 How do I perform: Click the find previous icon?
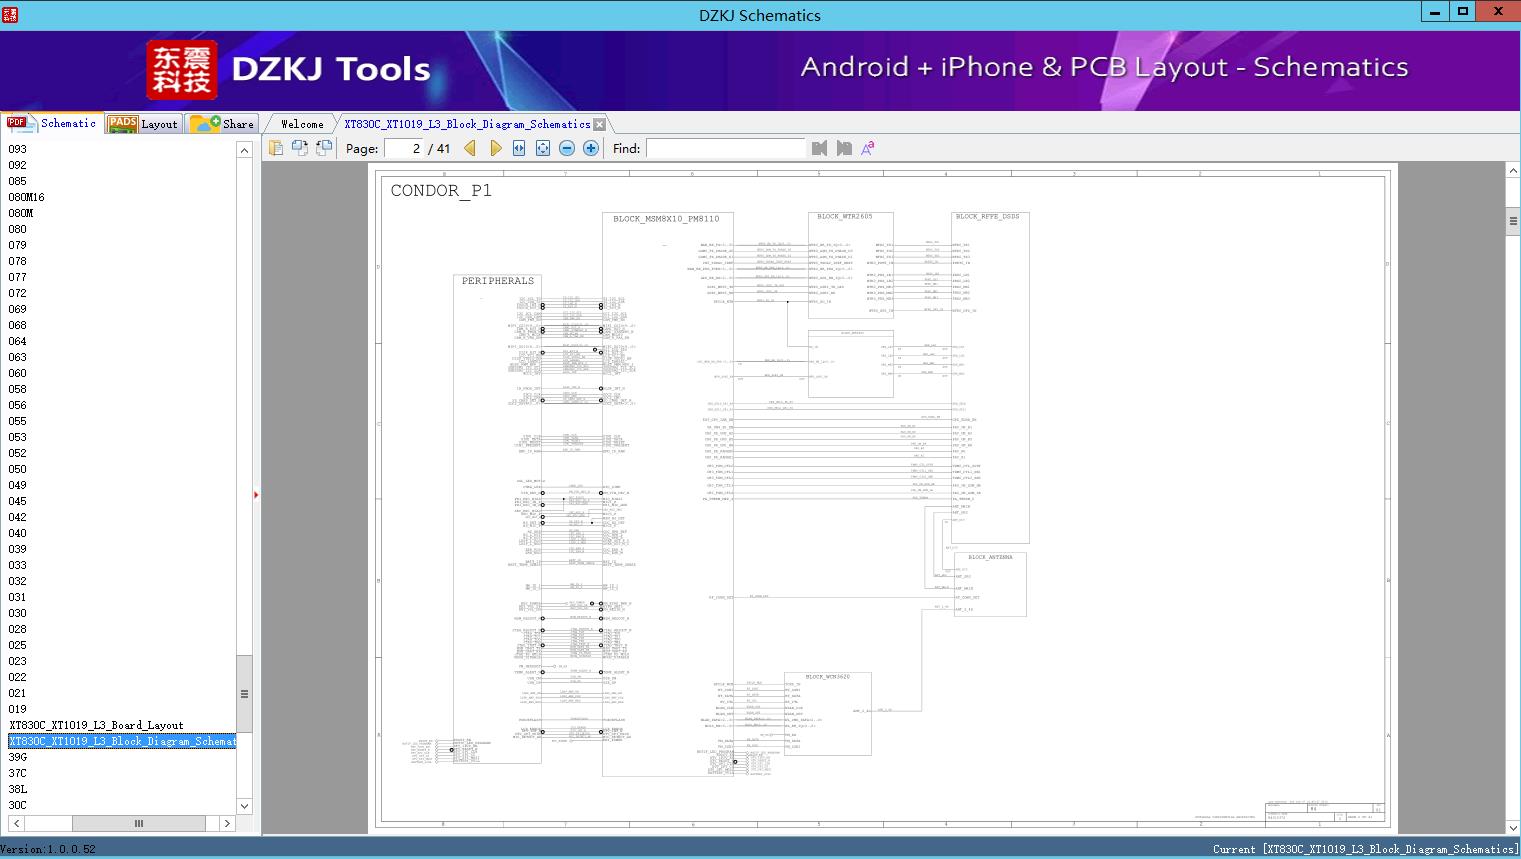coord(820,148)
